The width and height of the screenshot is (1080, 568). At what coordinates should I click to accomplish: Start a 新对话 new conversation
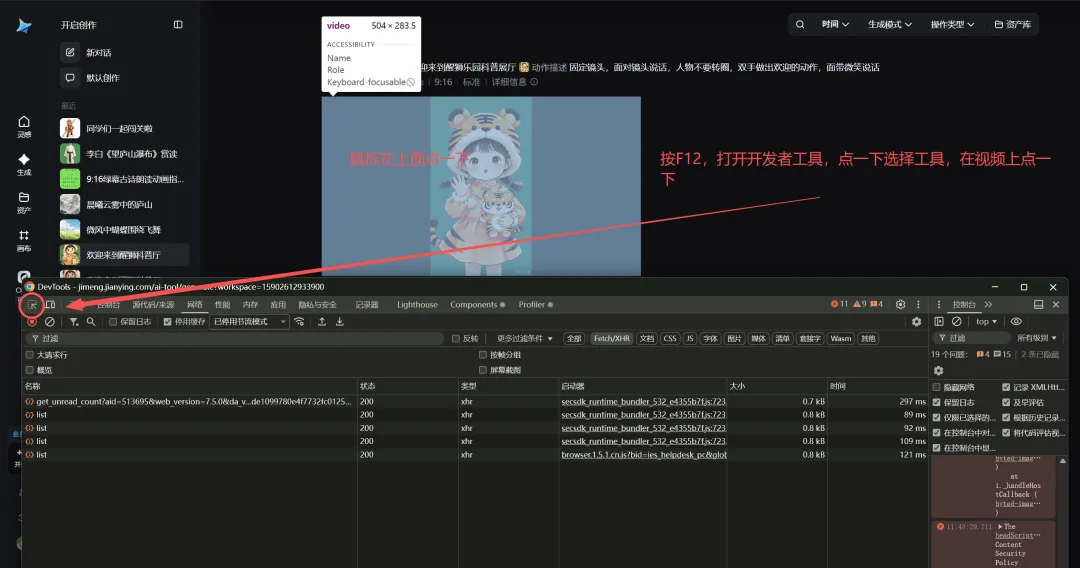(98, 52)
